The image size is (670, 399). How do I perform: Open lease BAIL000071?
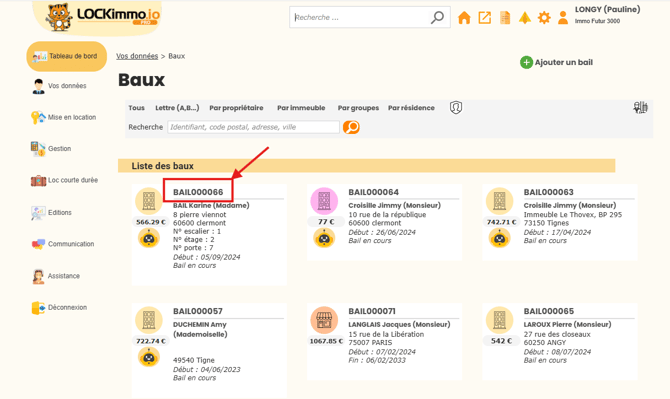click(372, 311)
